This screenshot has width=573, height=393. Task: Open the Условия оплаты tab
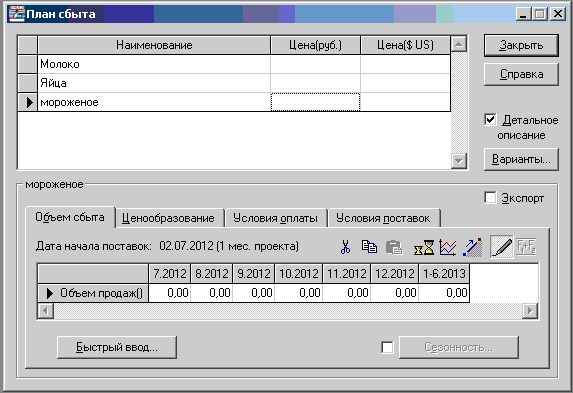pyautogui.click(x=275, y=218)
